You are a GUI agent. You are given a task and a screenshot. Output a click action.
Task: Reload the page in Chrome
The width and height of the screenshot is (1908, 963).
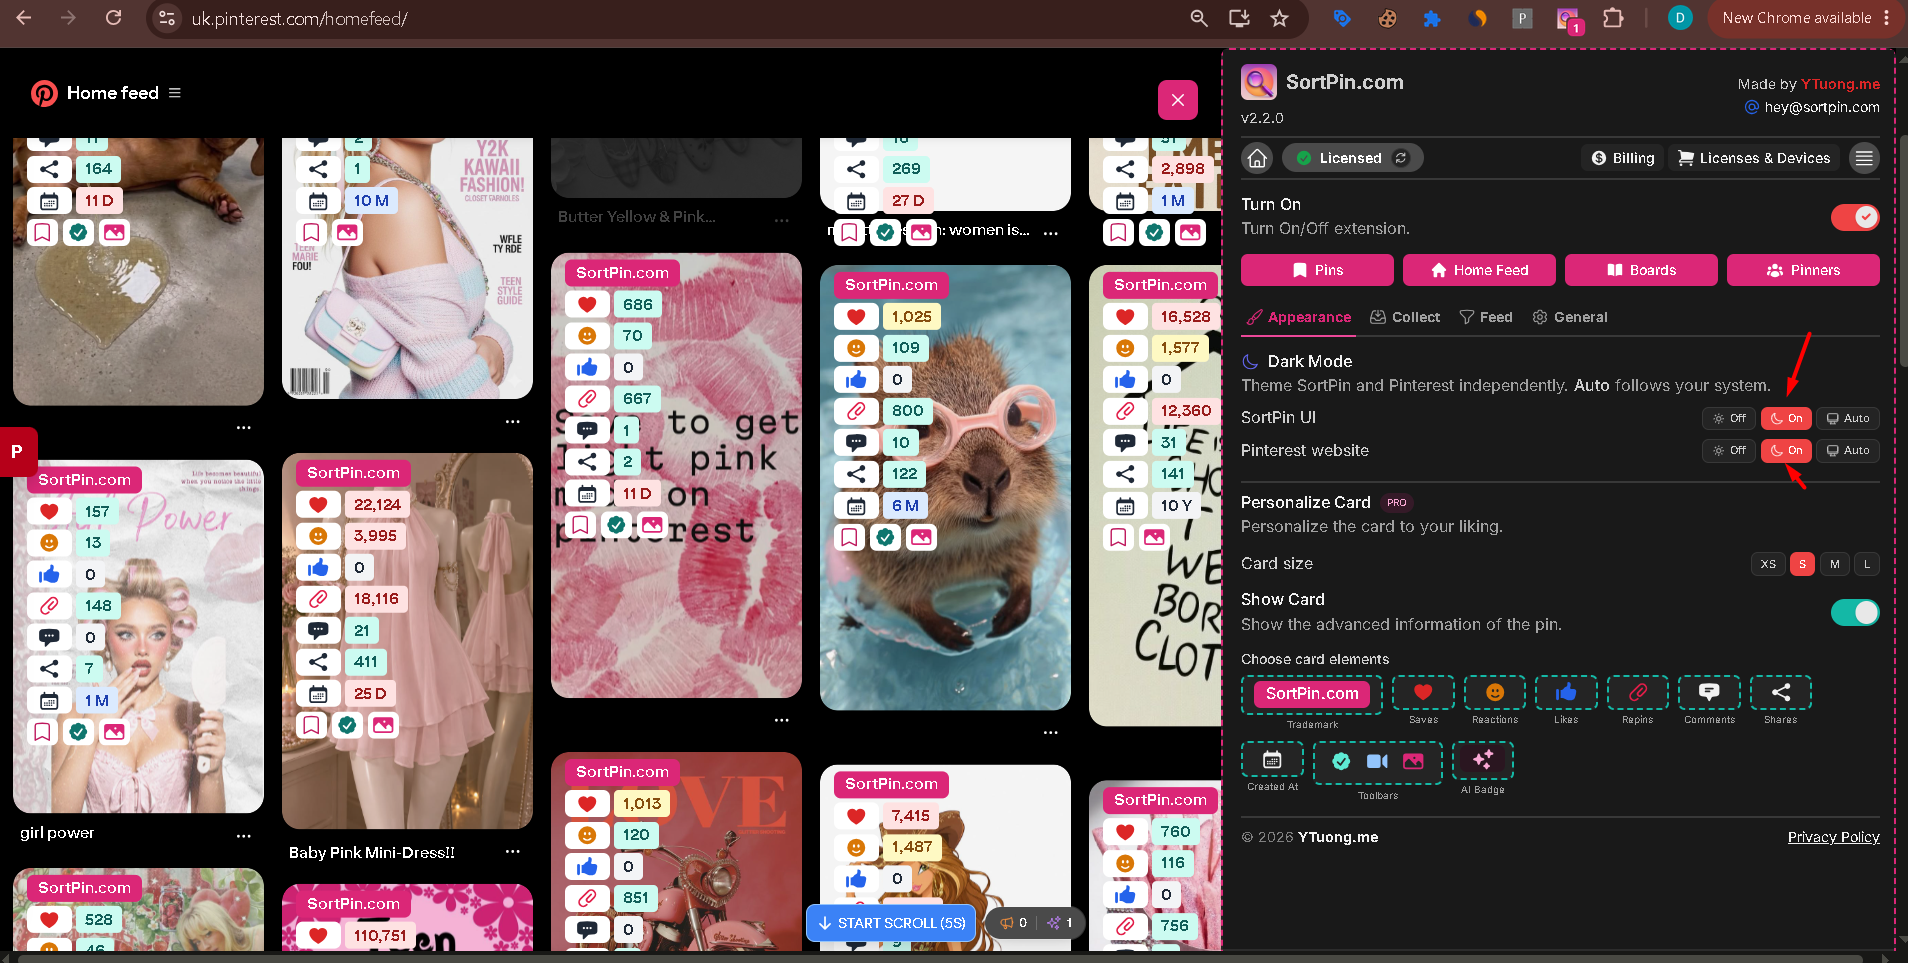[x=114, y=18]
